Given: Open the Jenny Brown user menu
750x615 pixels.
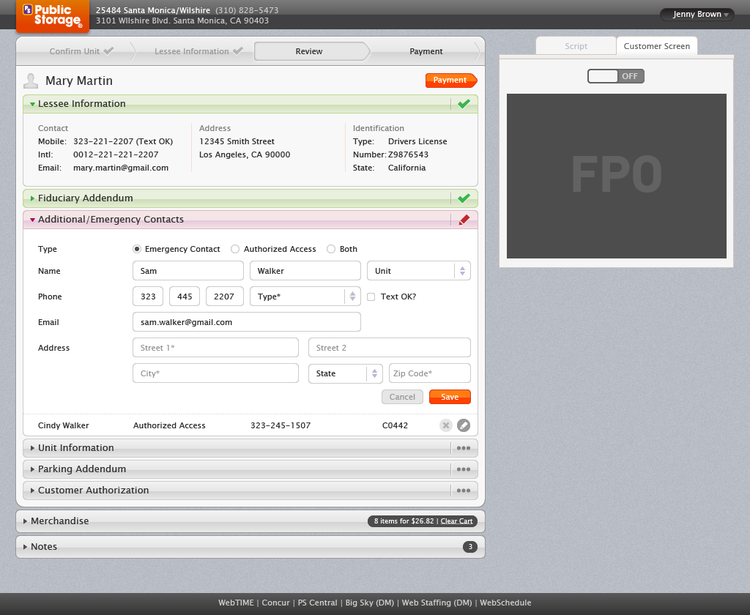Looking at the screenshot, I should click(x=697, y=14).
